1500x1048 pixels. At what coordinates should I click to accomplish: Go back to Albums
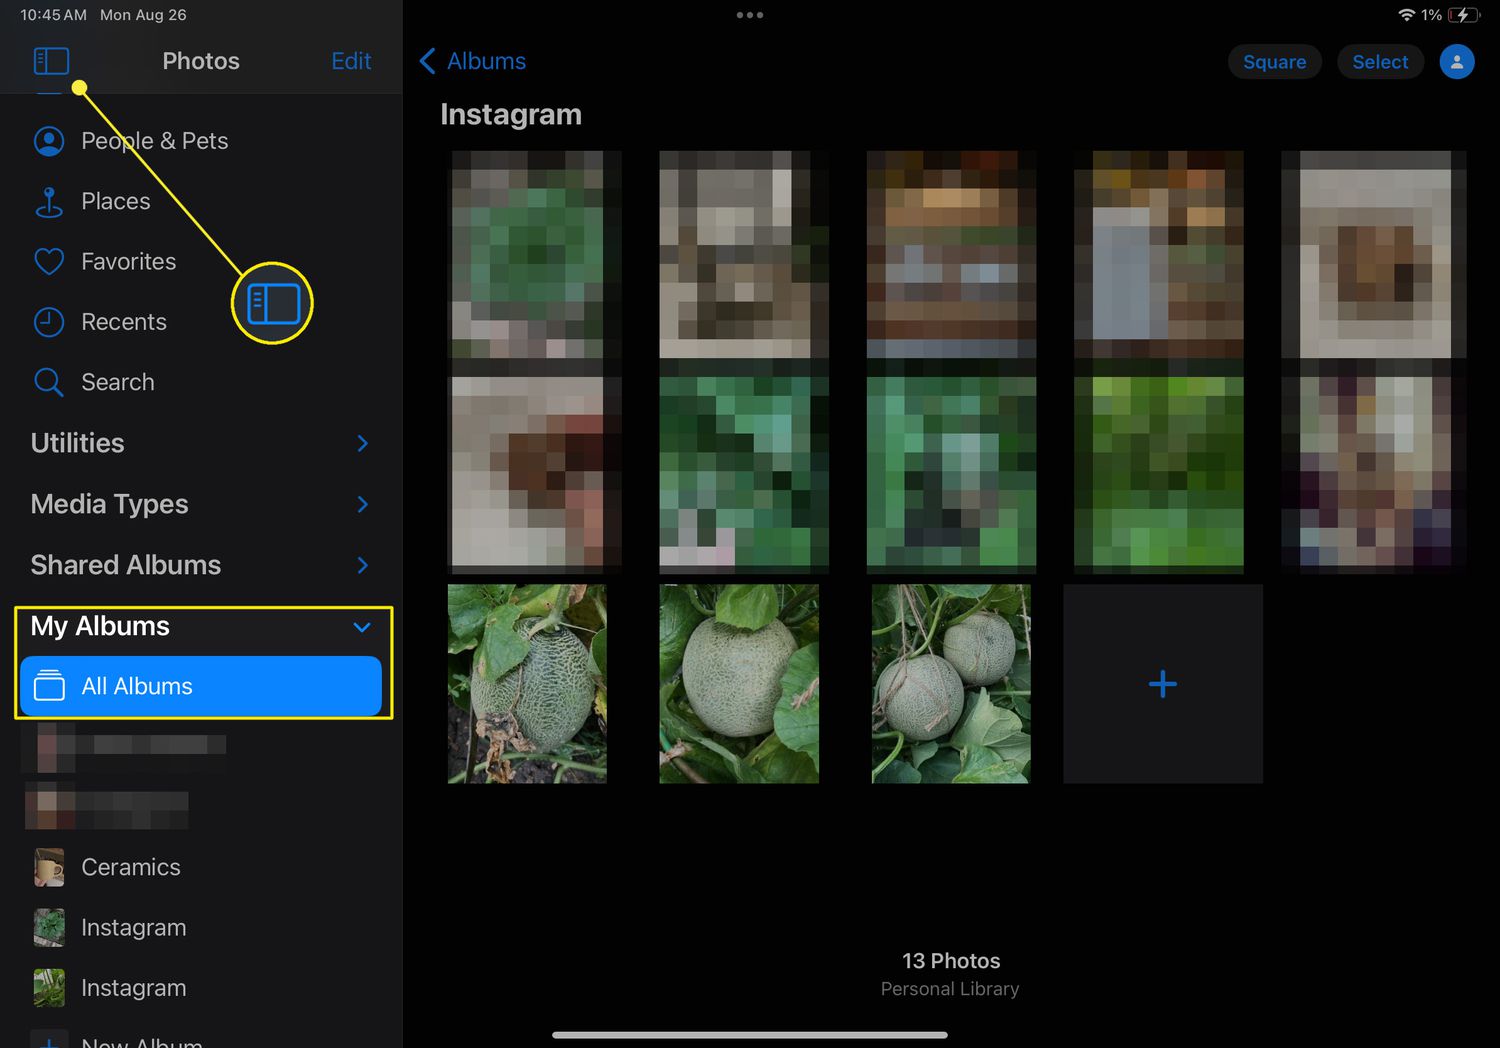[x=472, y=61]
